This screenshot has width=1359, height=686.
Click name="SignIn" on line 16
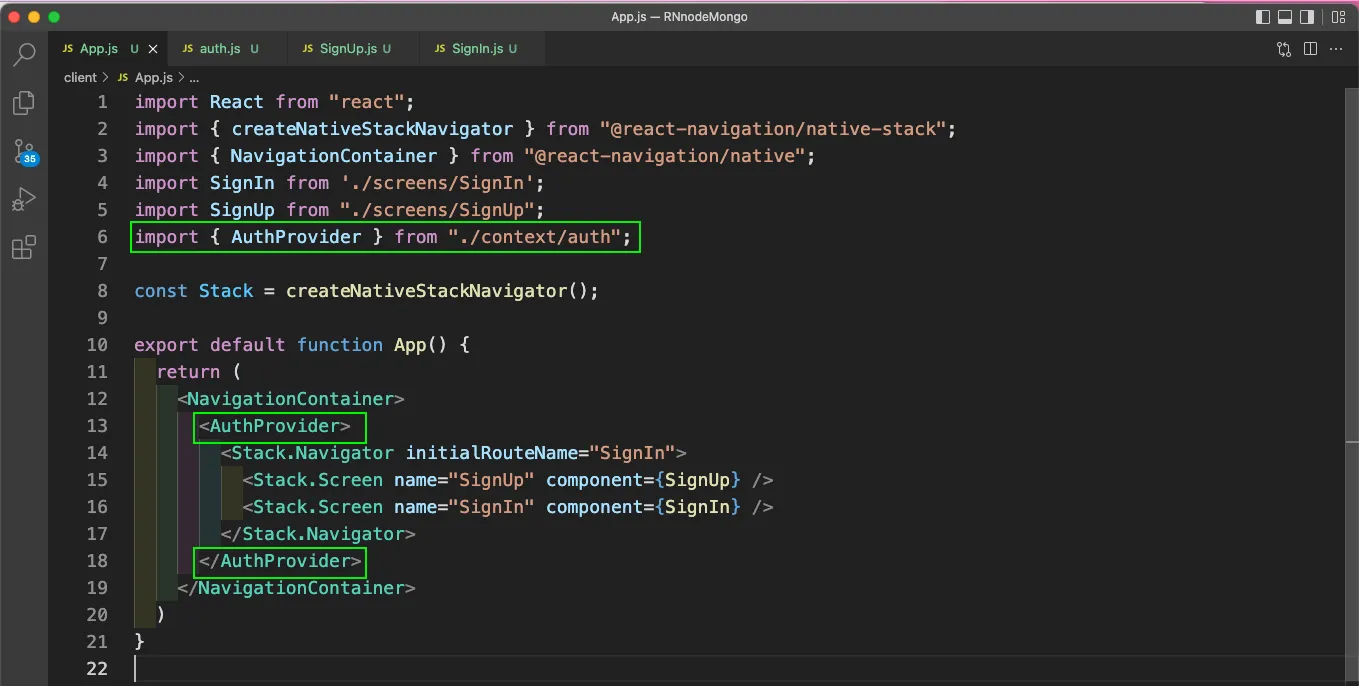coord(464,507)
